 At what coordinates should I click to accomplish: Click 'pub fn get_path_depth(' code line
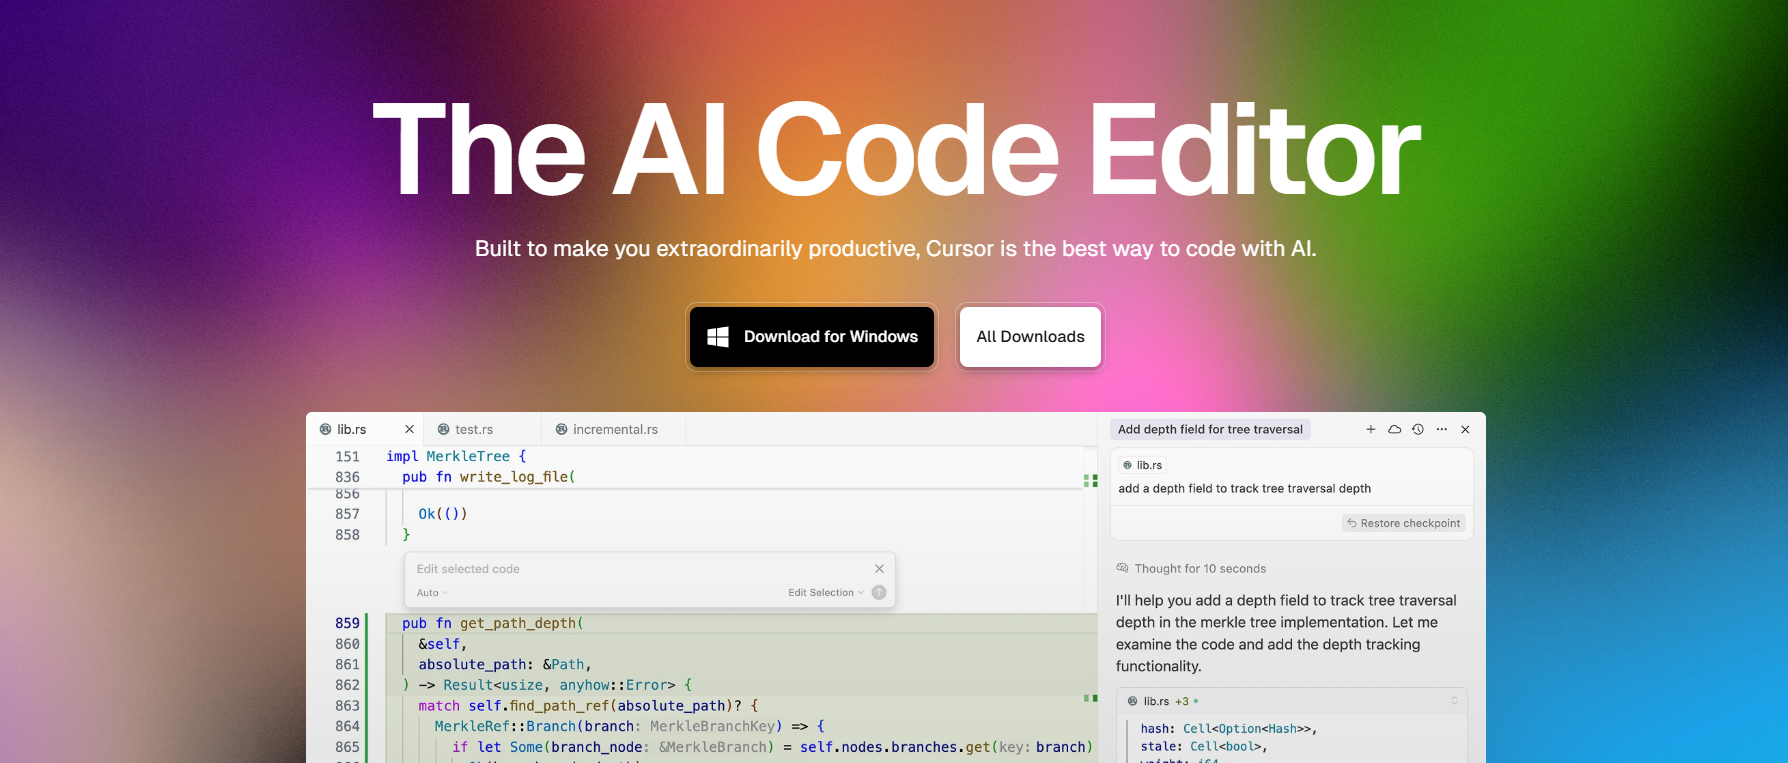(x=493, y=623)
